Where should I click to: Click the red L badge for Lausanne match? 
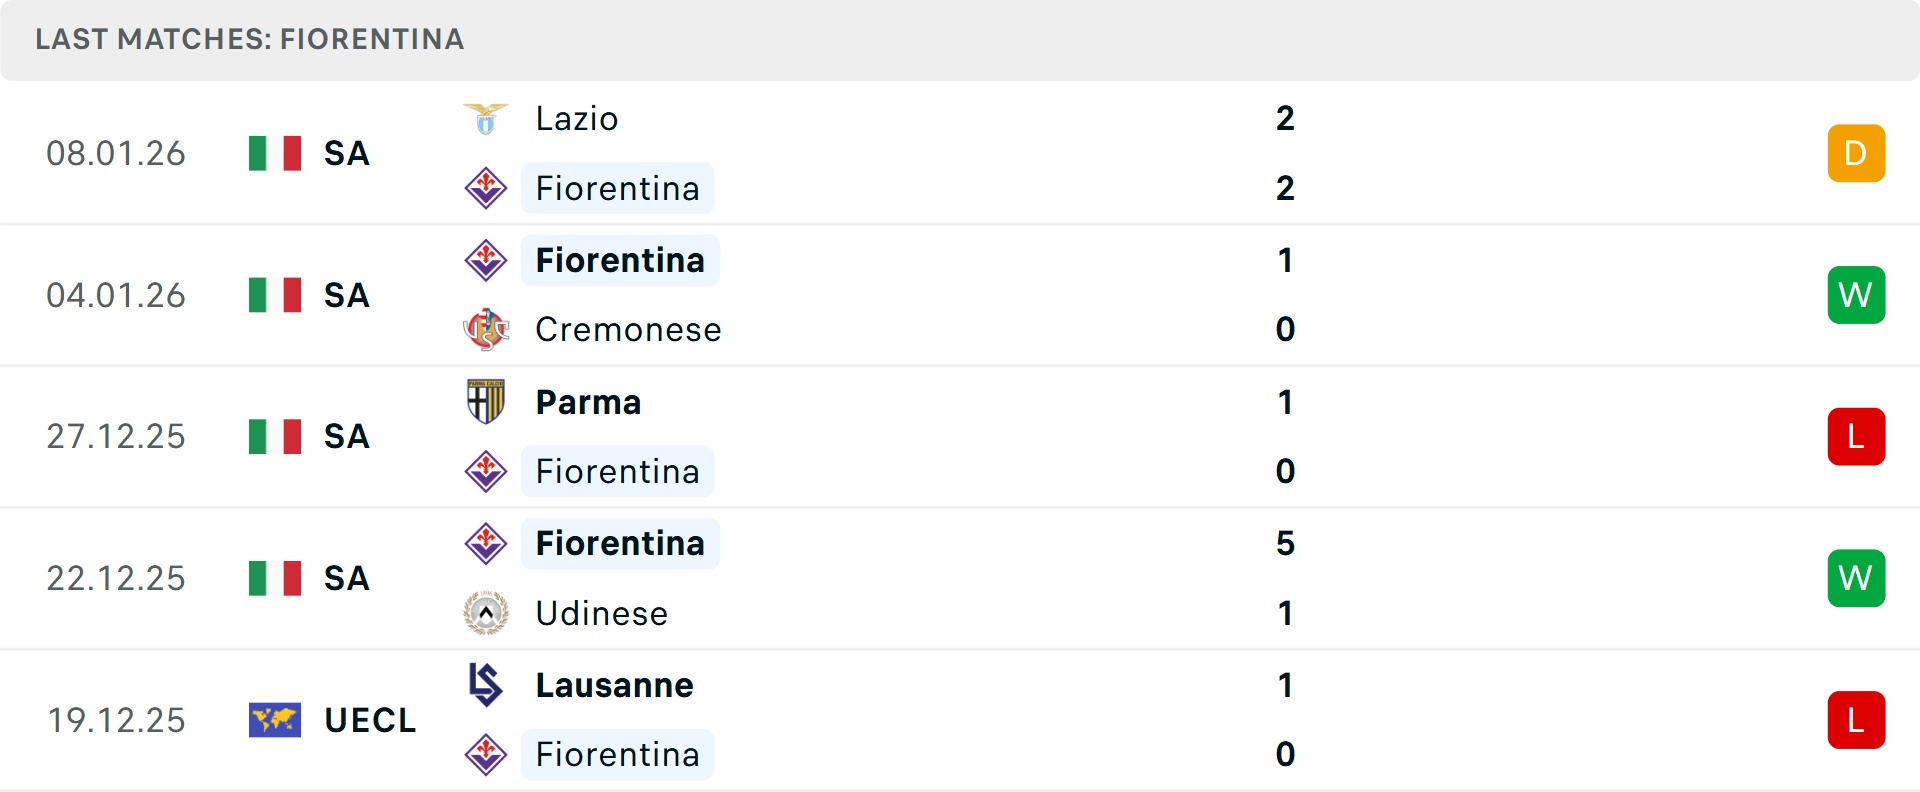1856,720
